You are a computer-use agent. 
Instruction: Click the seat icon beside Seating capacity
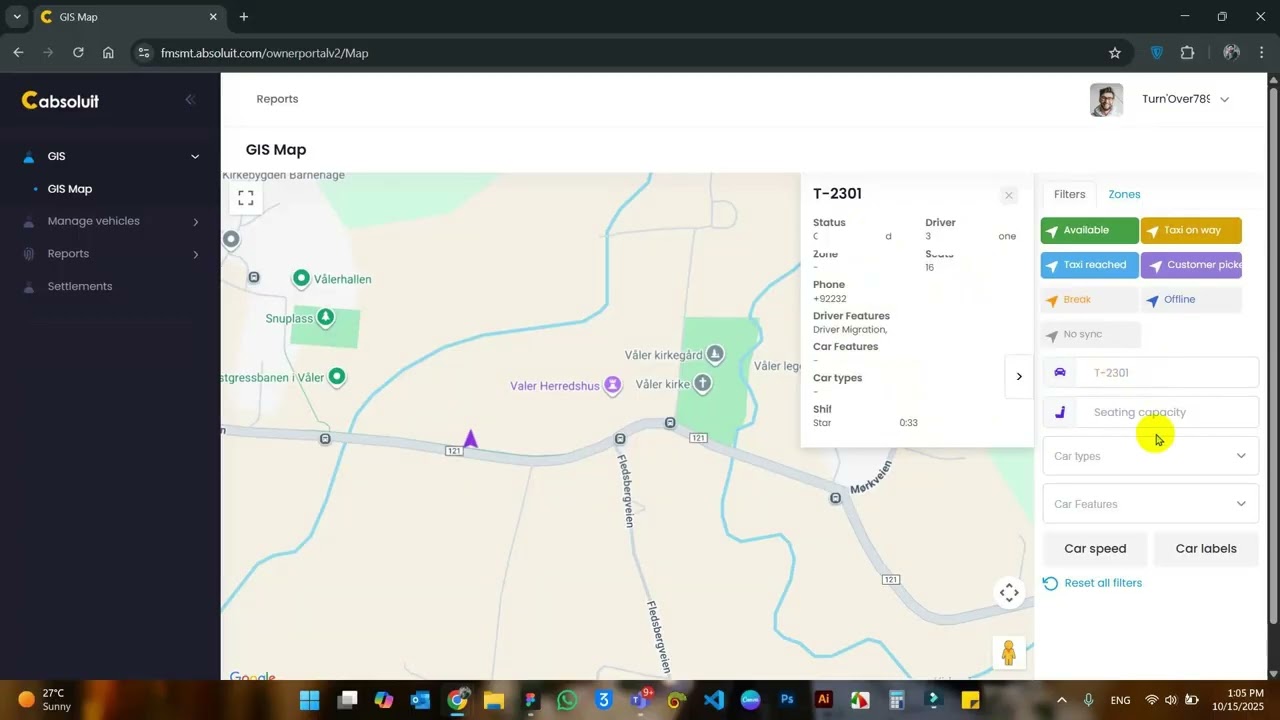point(1060,412)
